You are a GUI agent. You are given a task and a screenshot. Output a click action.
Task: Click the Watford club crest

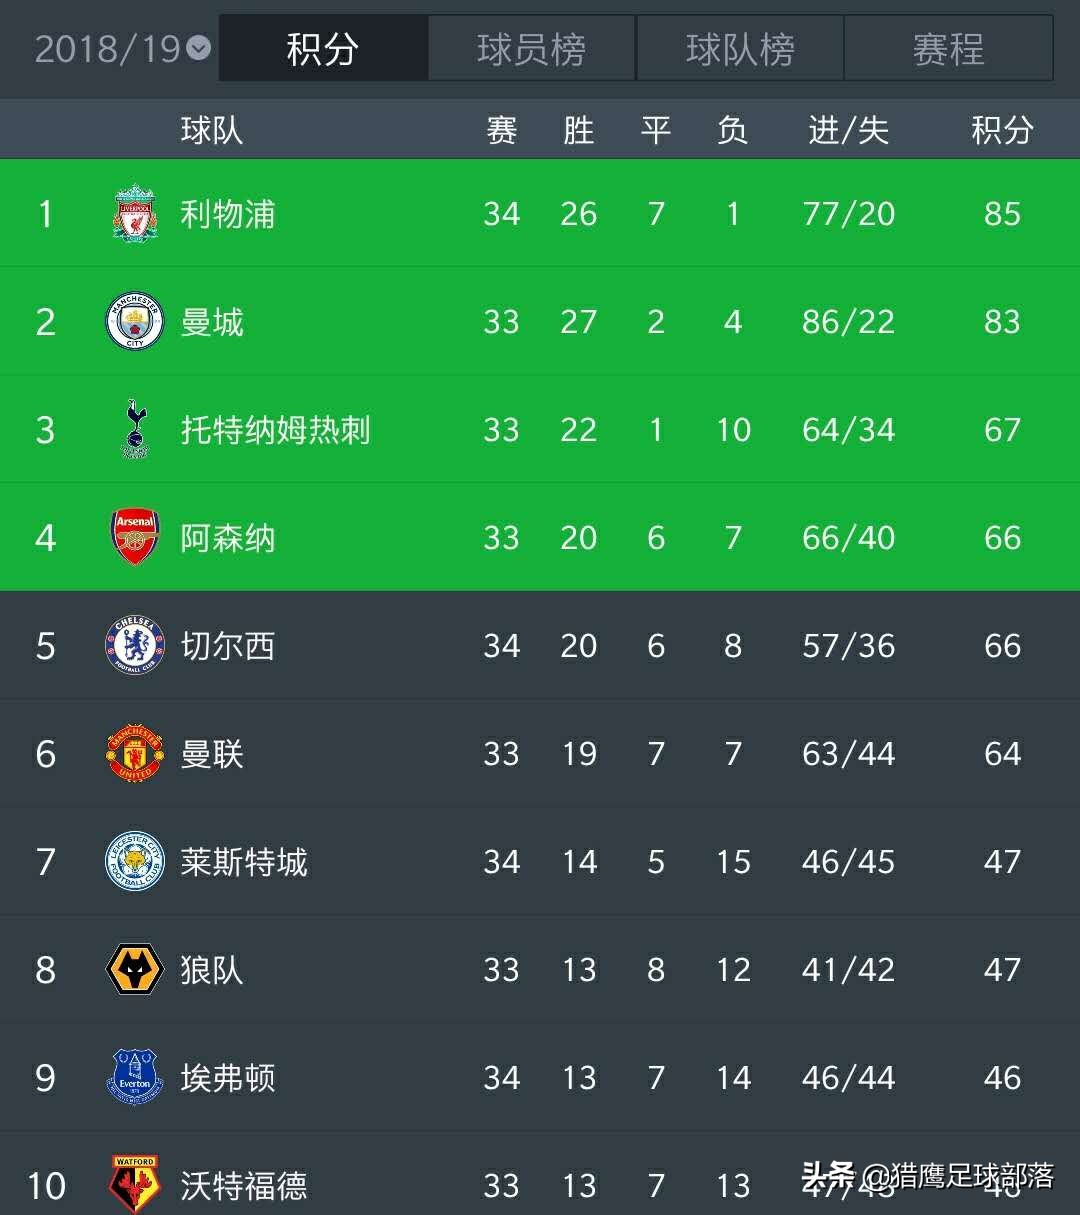(x=134, y=1184)
